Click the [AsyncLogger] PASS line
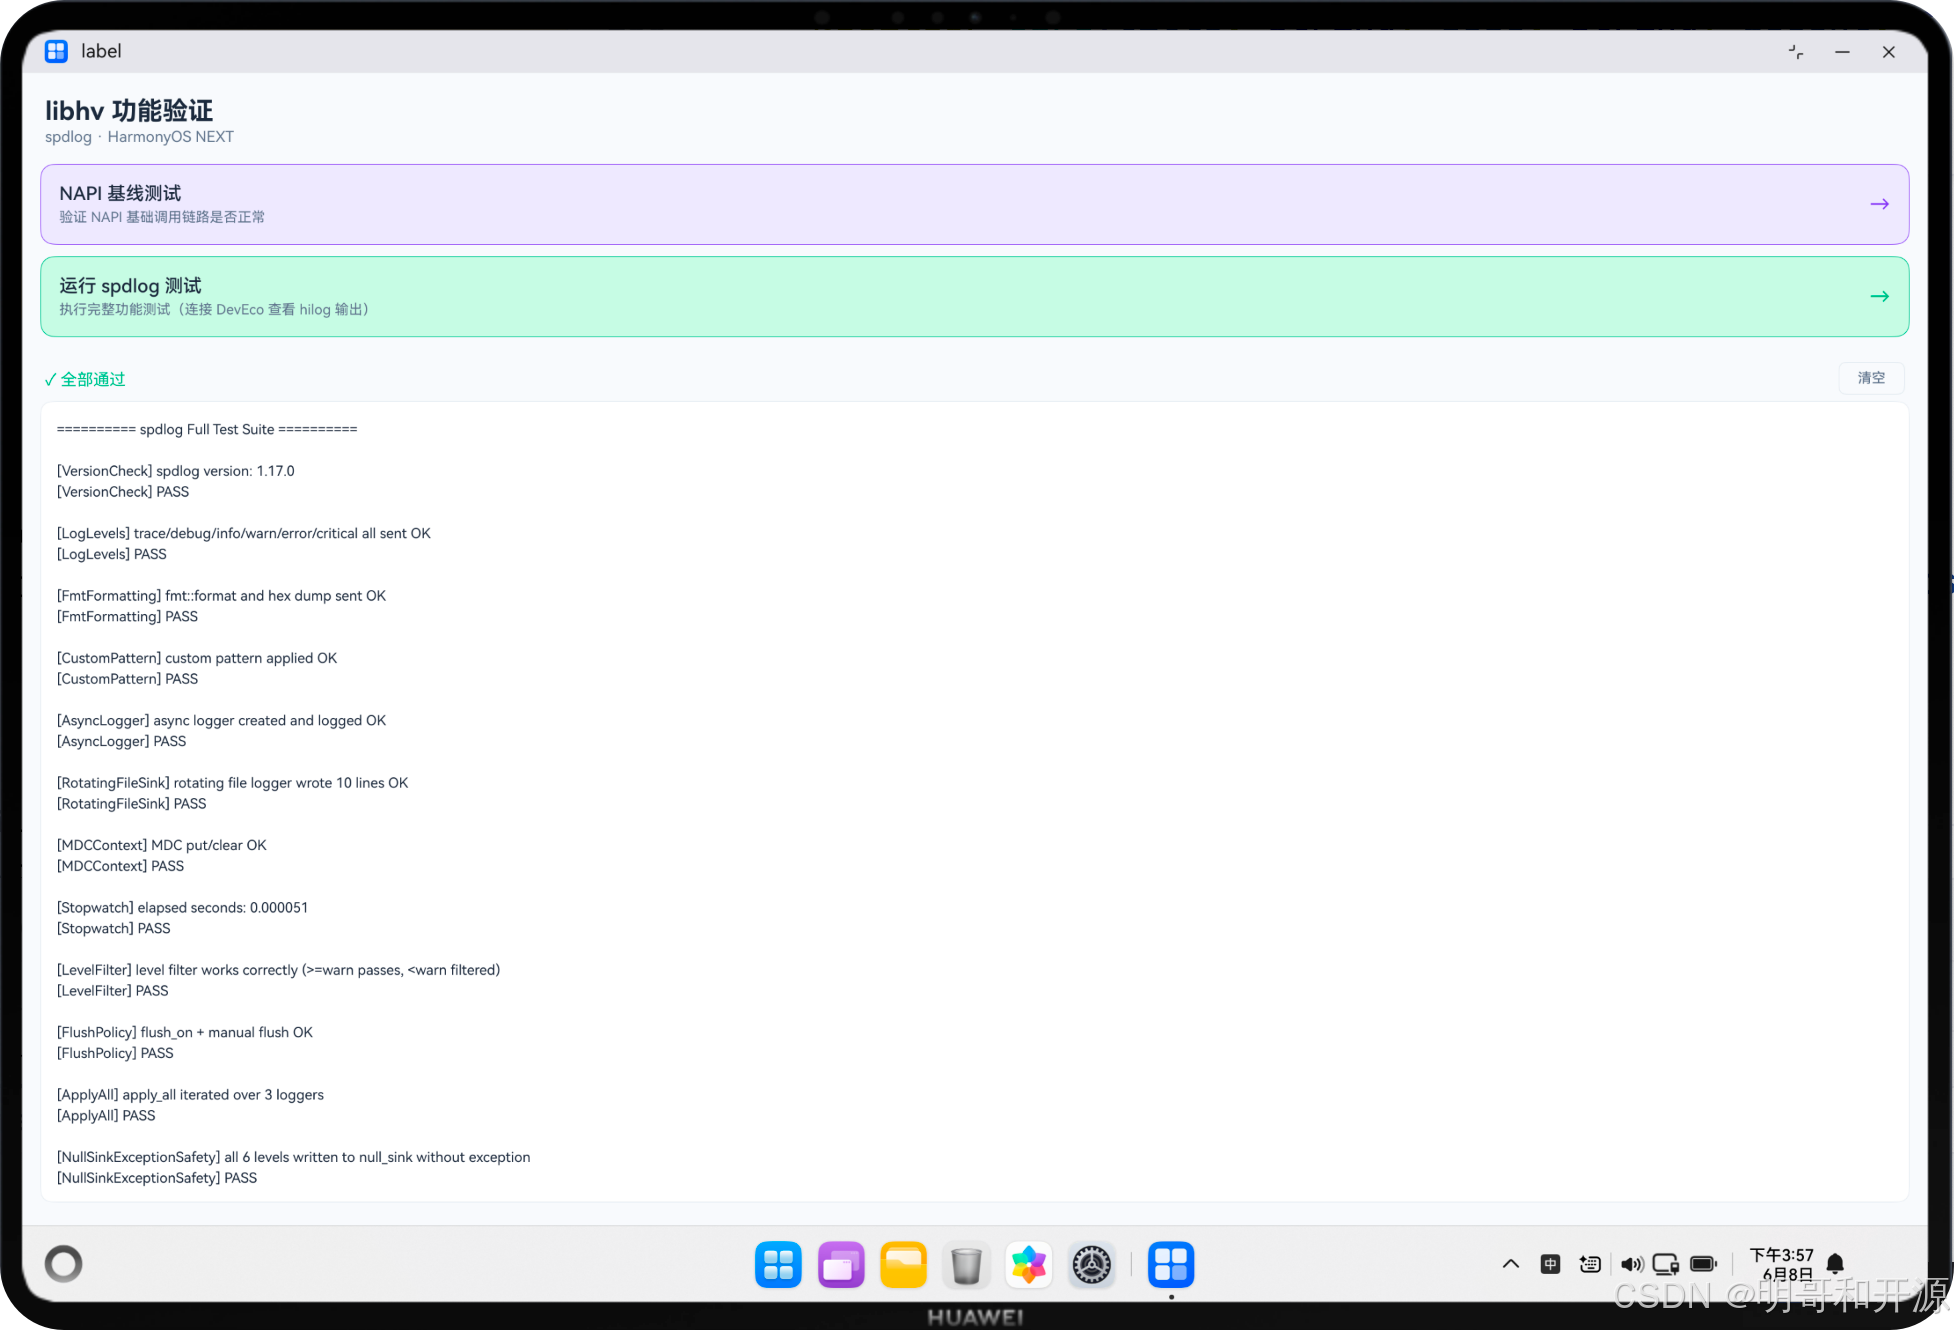Image resolution: width=1954 pixels, height=1330 pixels. click(122, 742)
